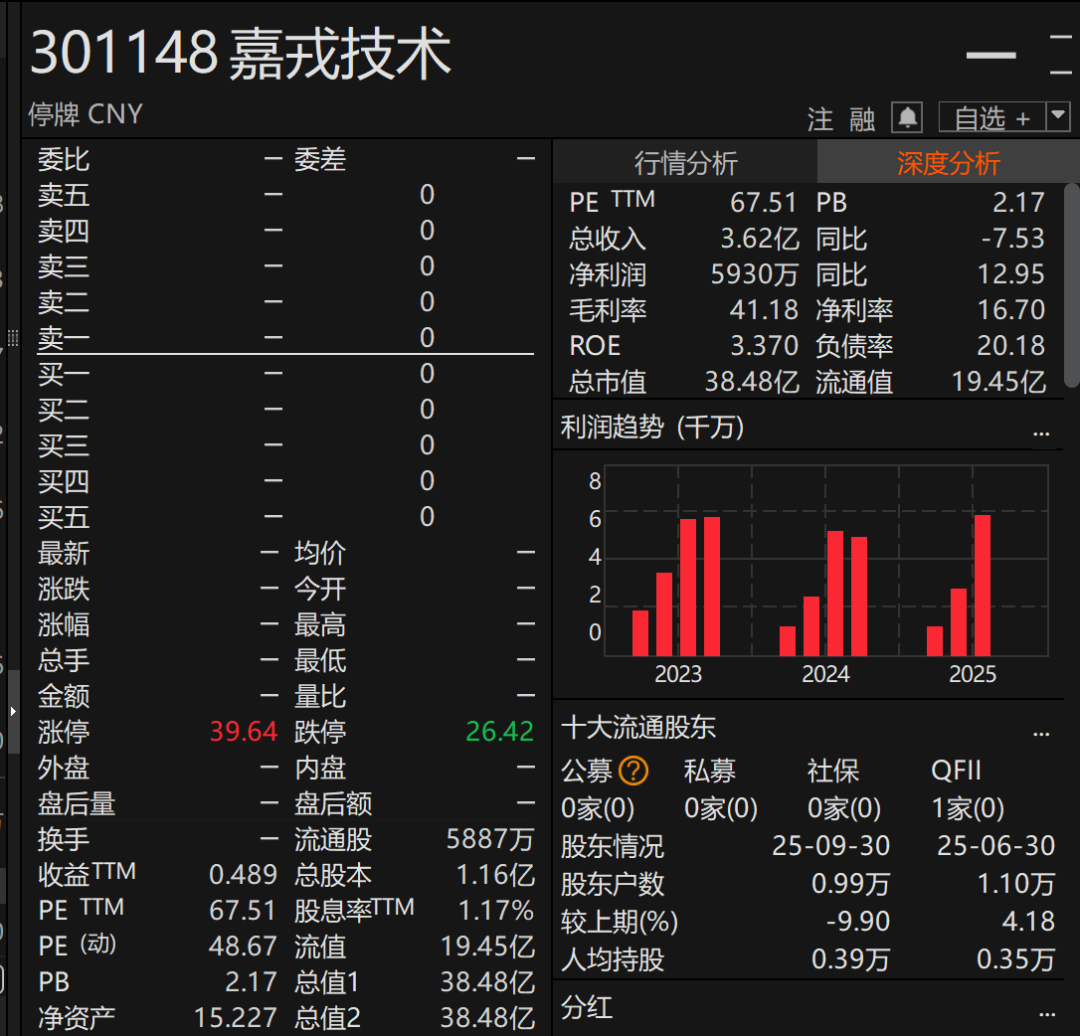1080x1036 pixels.
Task: Open the 十大流通股东 more options ellipsis
Action: [x=1041, y=731]
